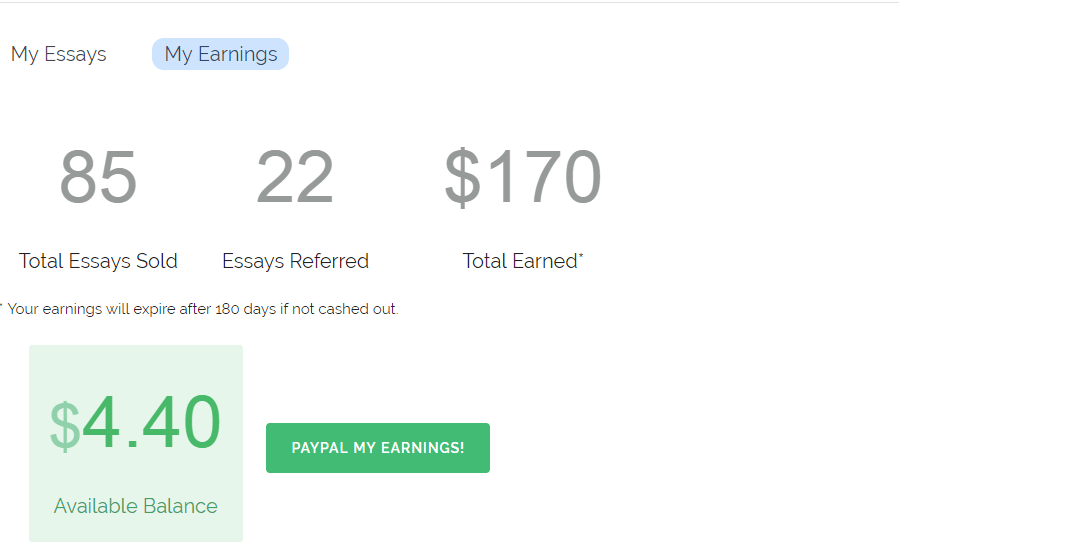Click the horizontal divider above the tabs

point(450,2)
